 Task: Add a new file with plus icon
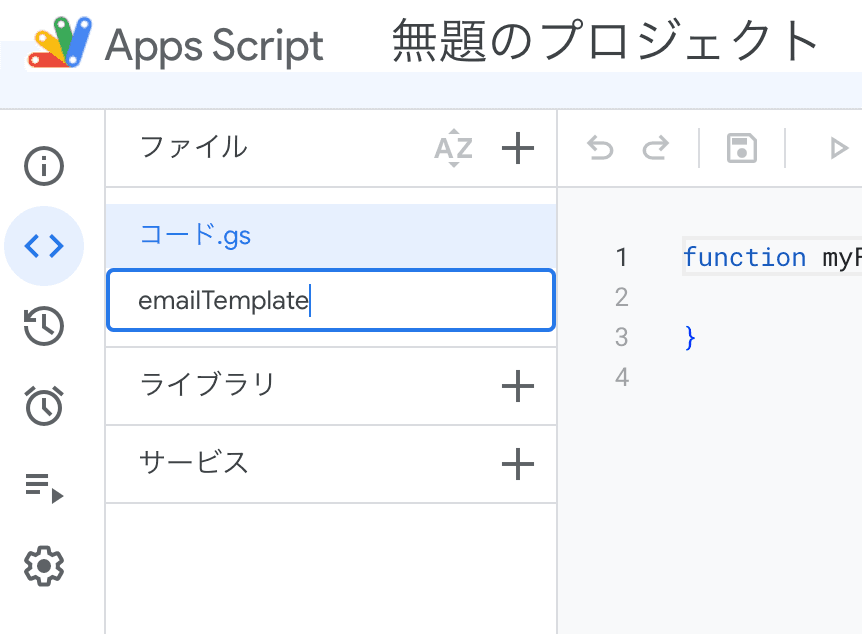click(517, 149)
